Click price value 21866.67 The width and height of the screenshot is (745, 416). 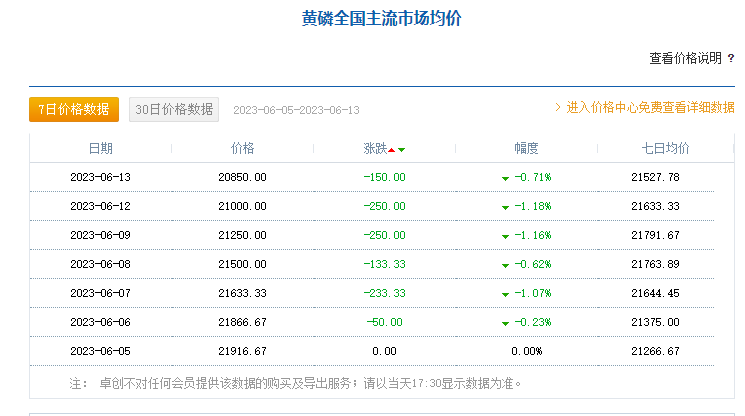click(x=242, y=322)
